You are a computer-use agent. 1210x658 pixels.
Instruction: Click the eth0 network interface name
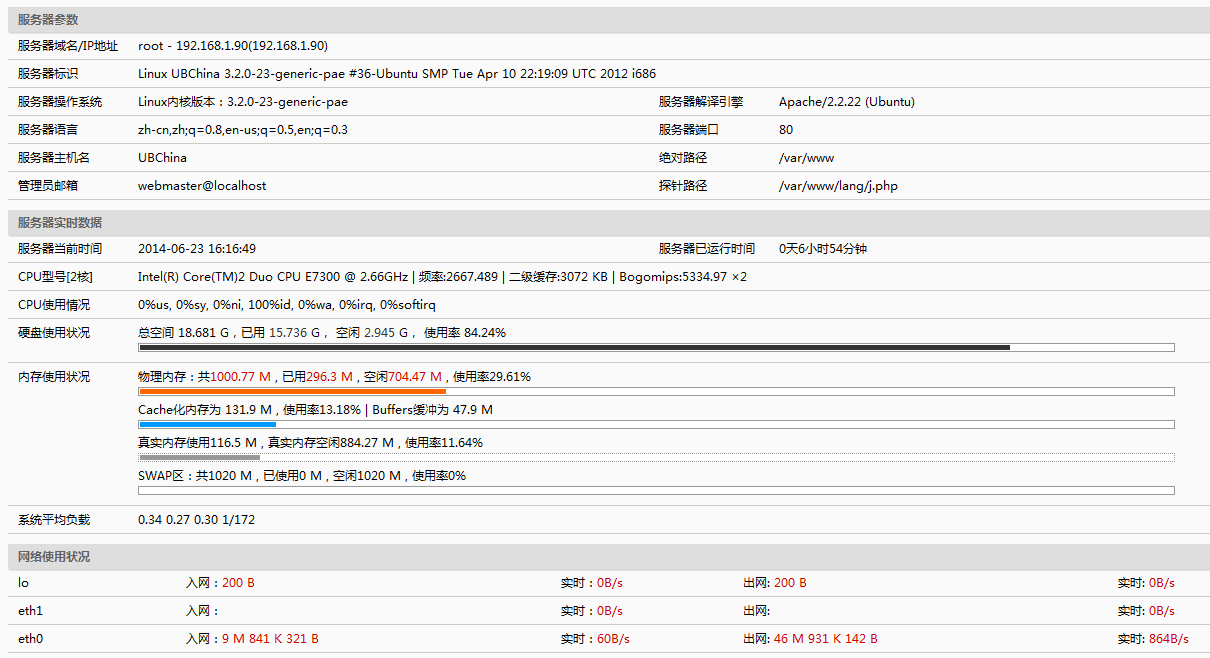click(30, 639)
